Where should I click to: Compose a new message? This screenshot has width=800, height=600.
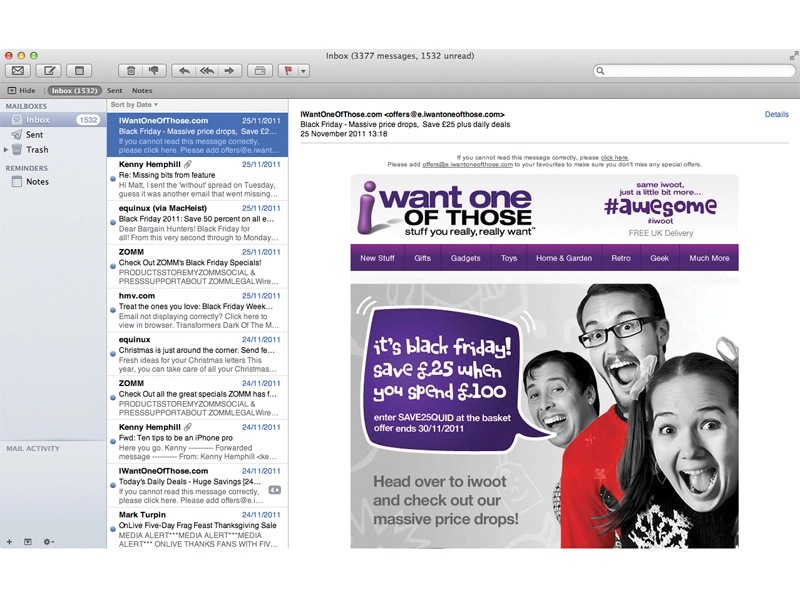coord(49,71)
